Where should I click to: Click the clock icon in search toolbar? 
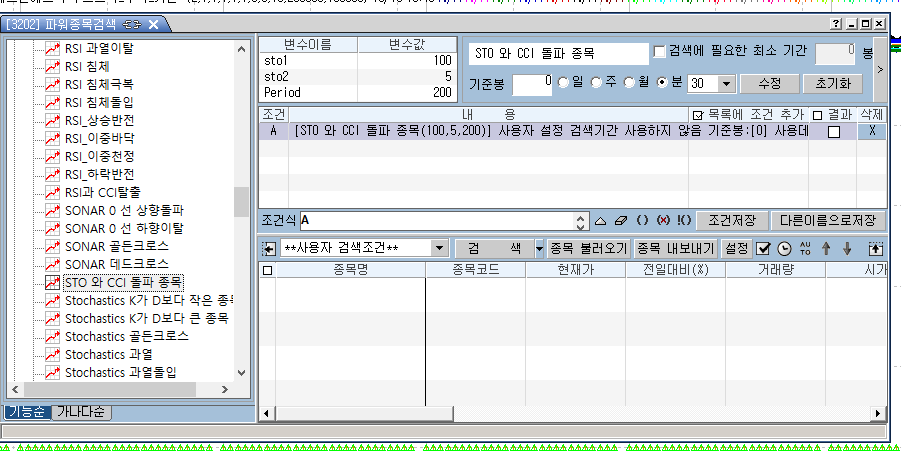tap(784, 248)
